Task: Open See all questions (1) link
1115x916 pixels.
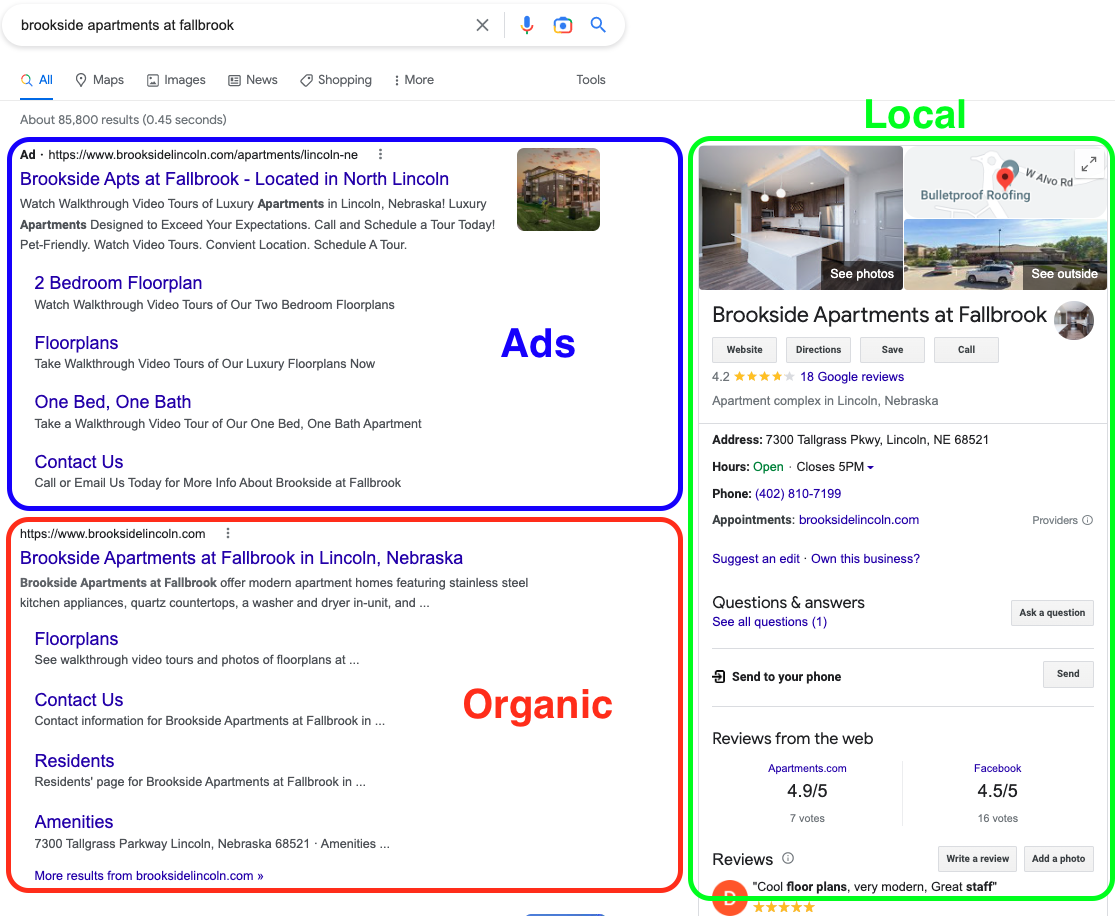Action: [769, 622]
